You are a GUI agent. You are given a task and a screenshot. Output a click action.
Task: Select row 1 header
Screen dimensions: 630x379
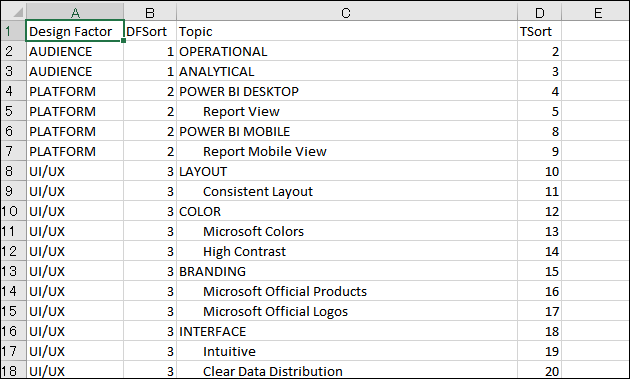tap(13, 31)
